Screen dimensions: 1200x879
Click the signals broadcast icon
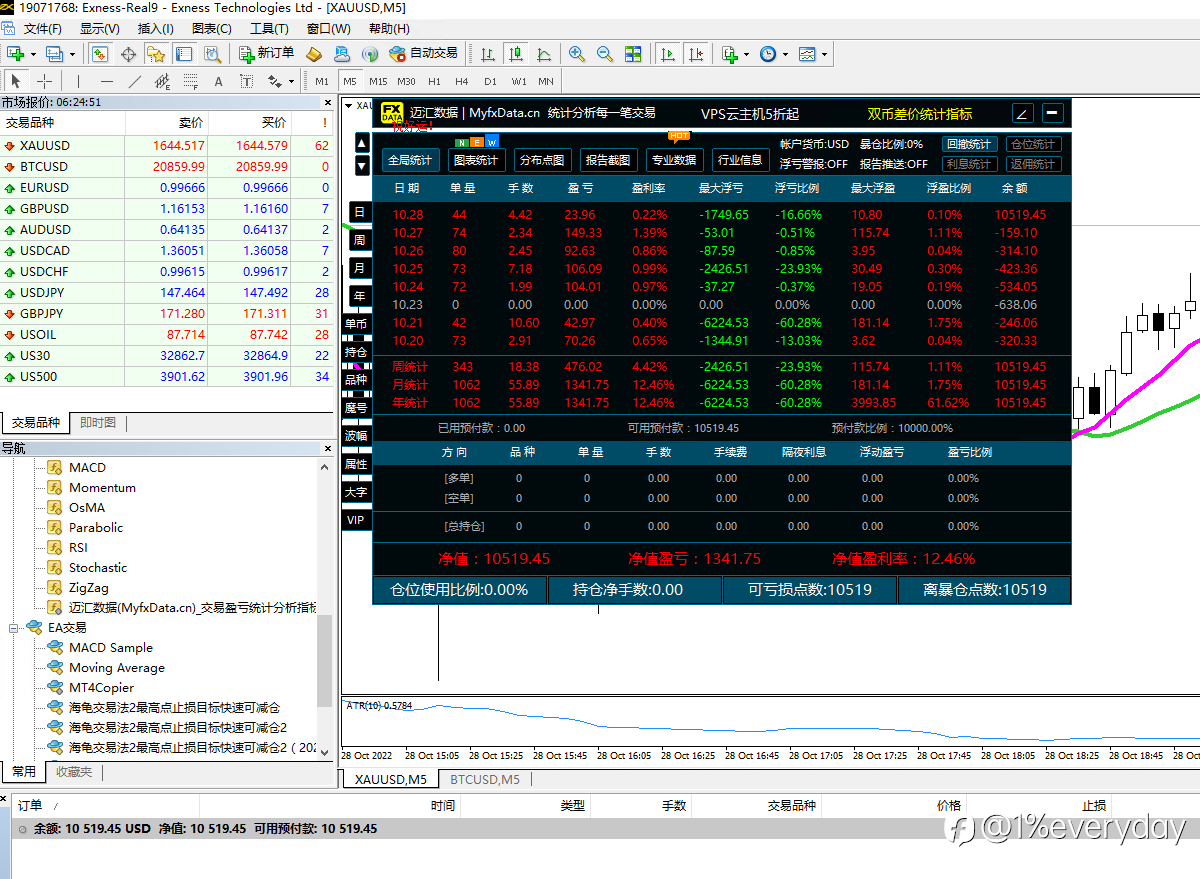[369, 53]
